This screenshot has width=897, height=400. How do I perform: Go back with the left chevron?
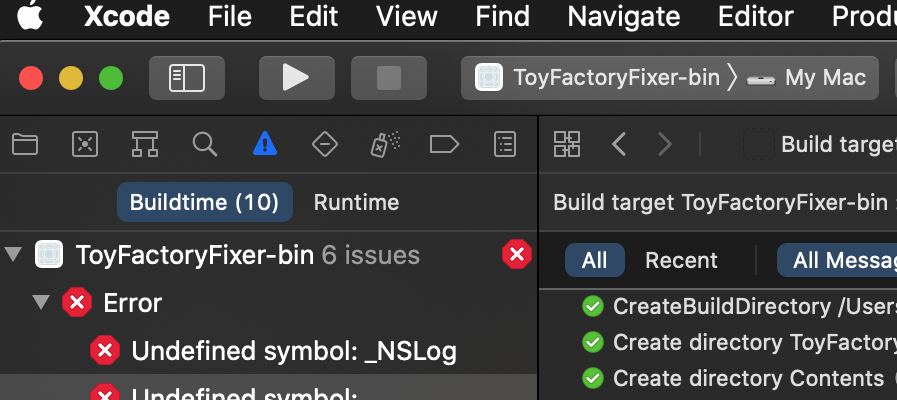point(620,144)
